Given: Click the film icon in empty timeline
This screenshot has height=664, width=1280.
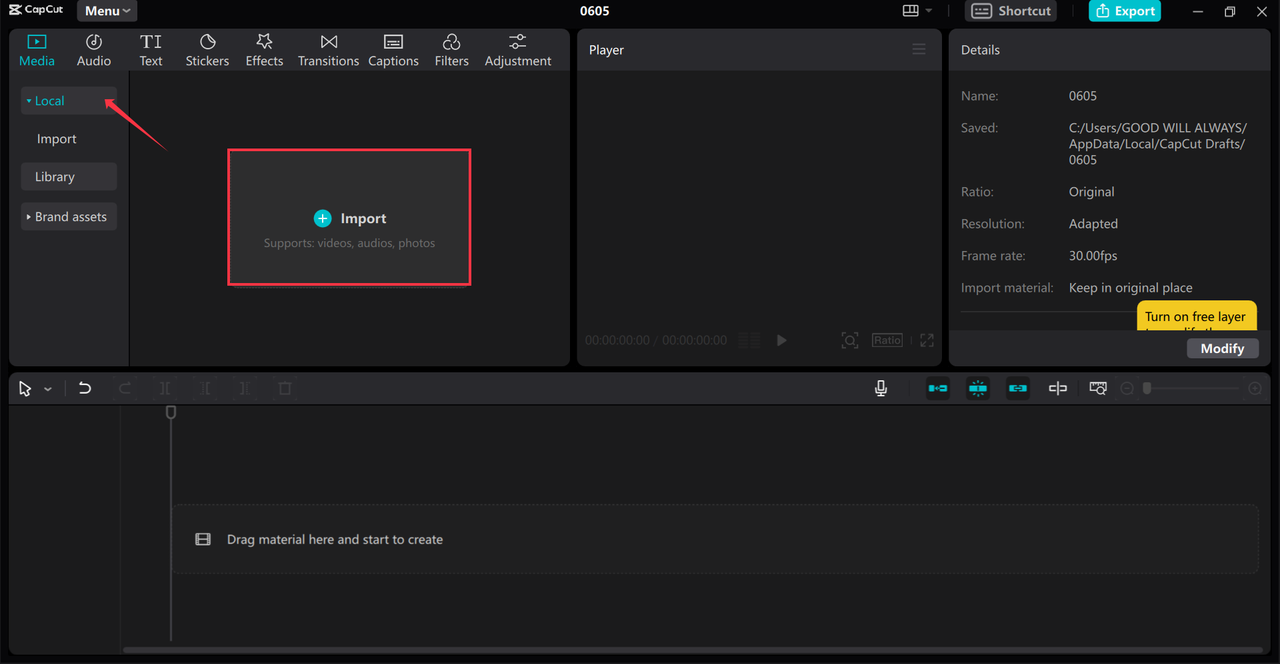Looking at the screenshot, I should (x=203, y=539).
